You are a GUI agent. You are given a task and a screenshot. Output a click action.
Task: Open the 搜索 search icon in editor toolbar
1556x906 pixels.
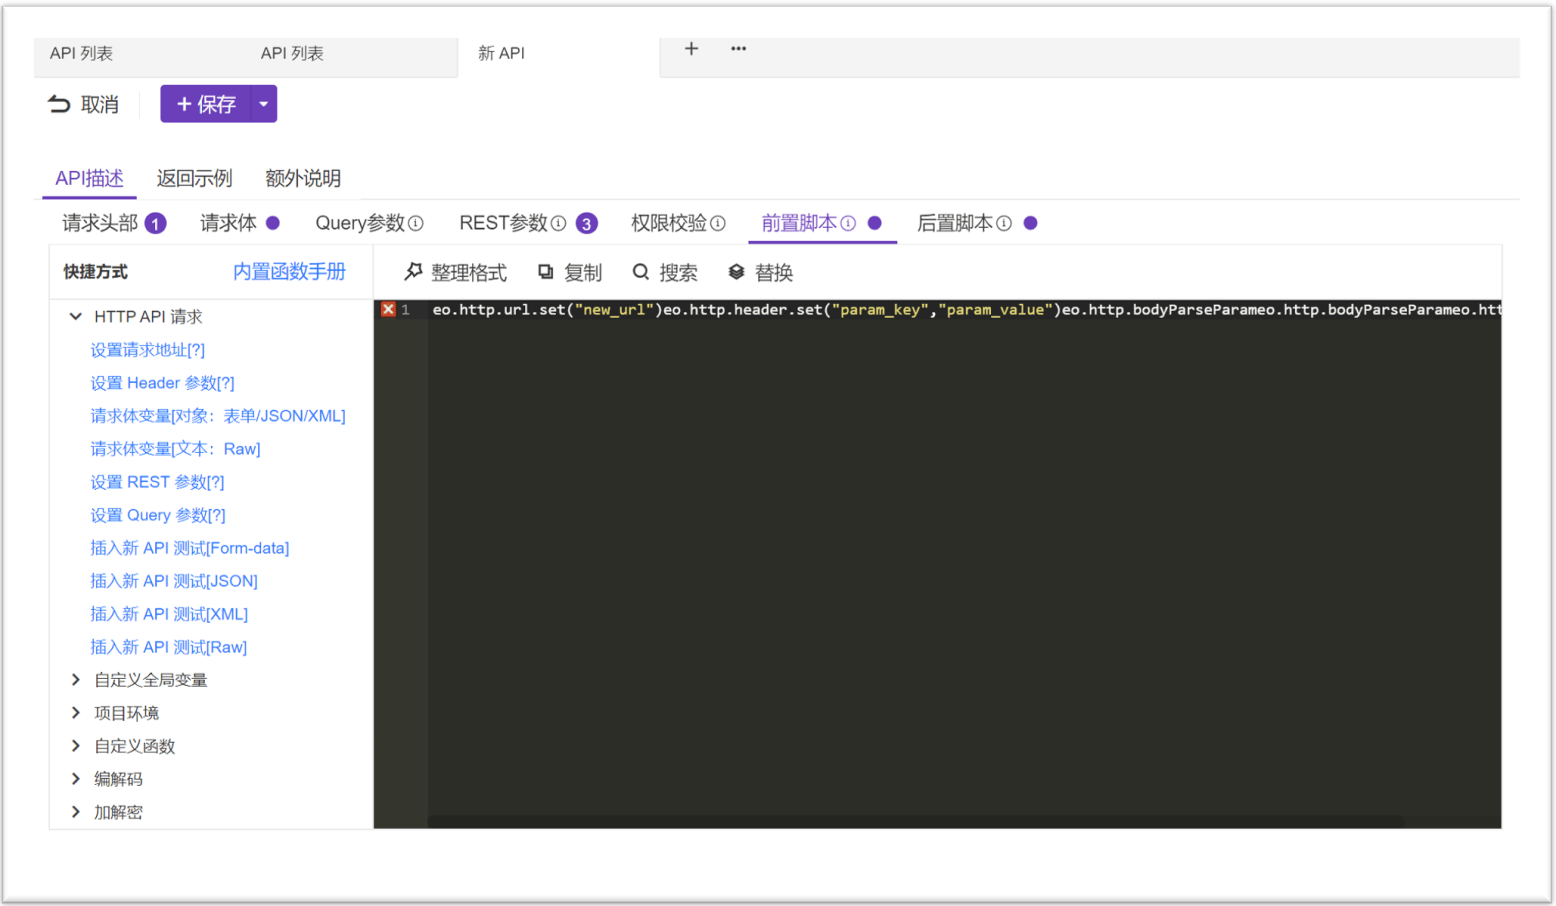coord(641,271)
